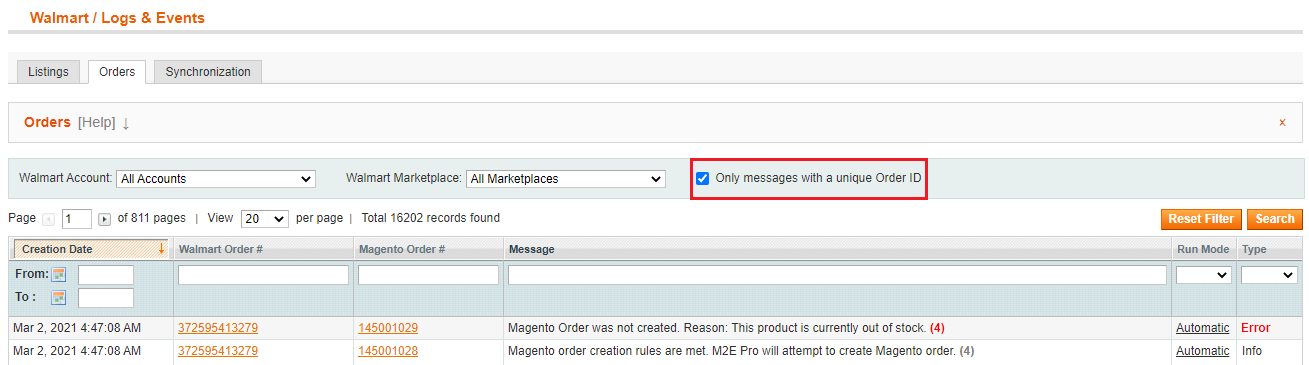Click Automatic link in Info row
This screenshot has height=365, width=1309.
(1203, 351)
